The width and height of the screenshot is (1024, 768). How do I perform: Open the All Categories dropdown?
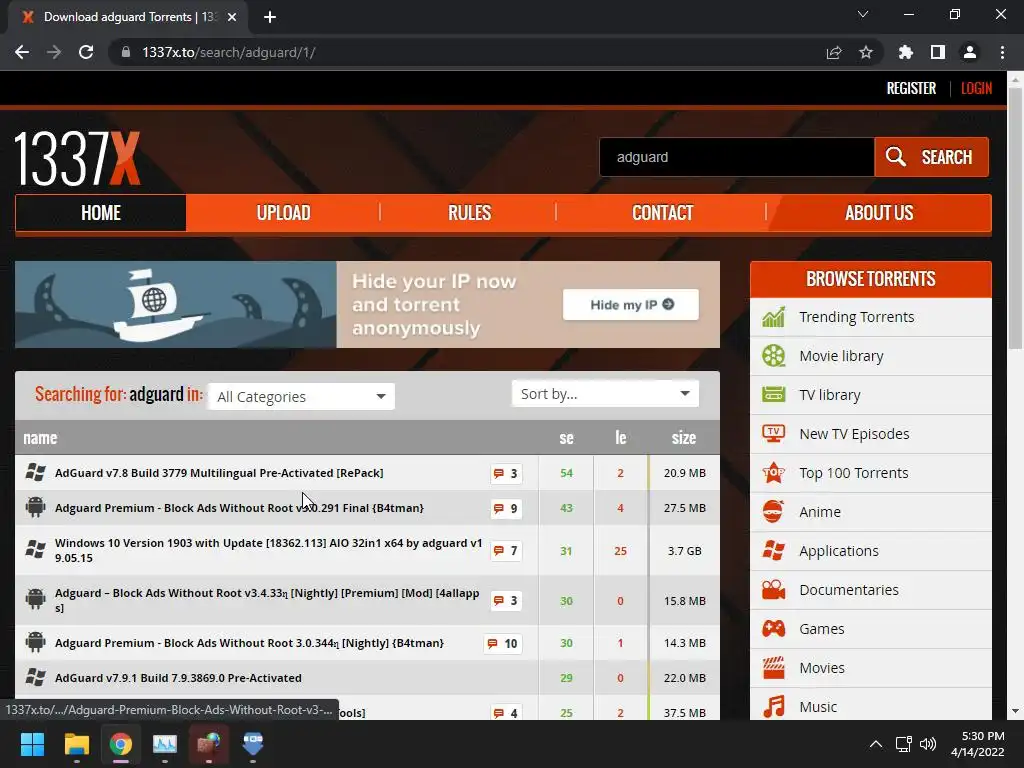pyautogui.click(x=301, y=396)
